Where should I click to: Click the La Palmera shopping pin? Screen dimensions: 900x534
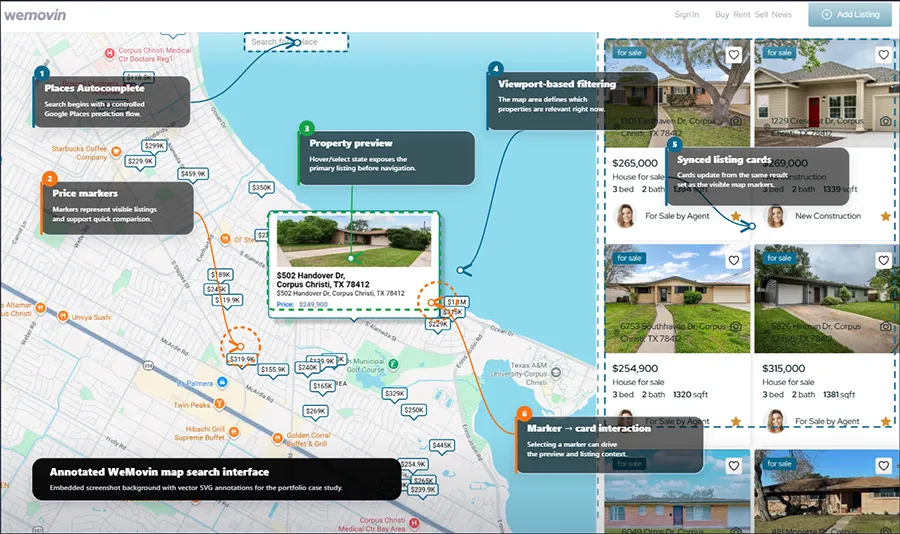coord(222,382)
